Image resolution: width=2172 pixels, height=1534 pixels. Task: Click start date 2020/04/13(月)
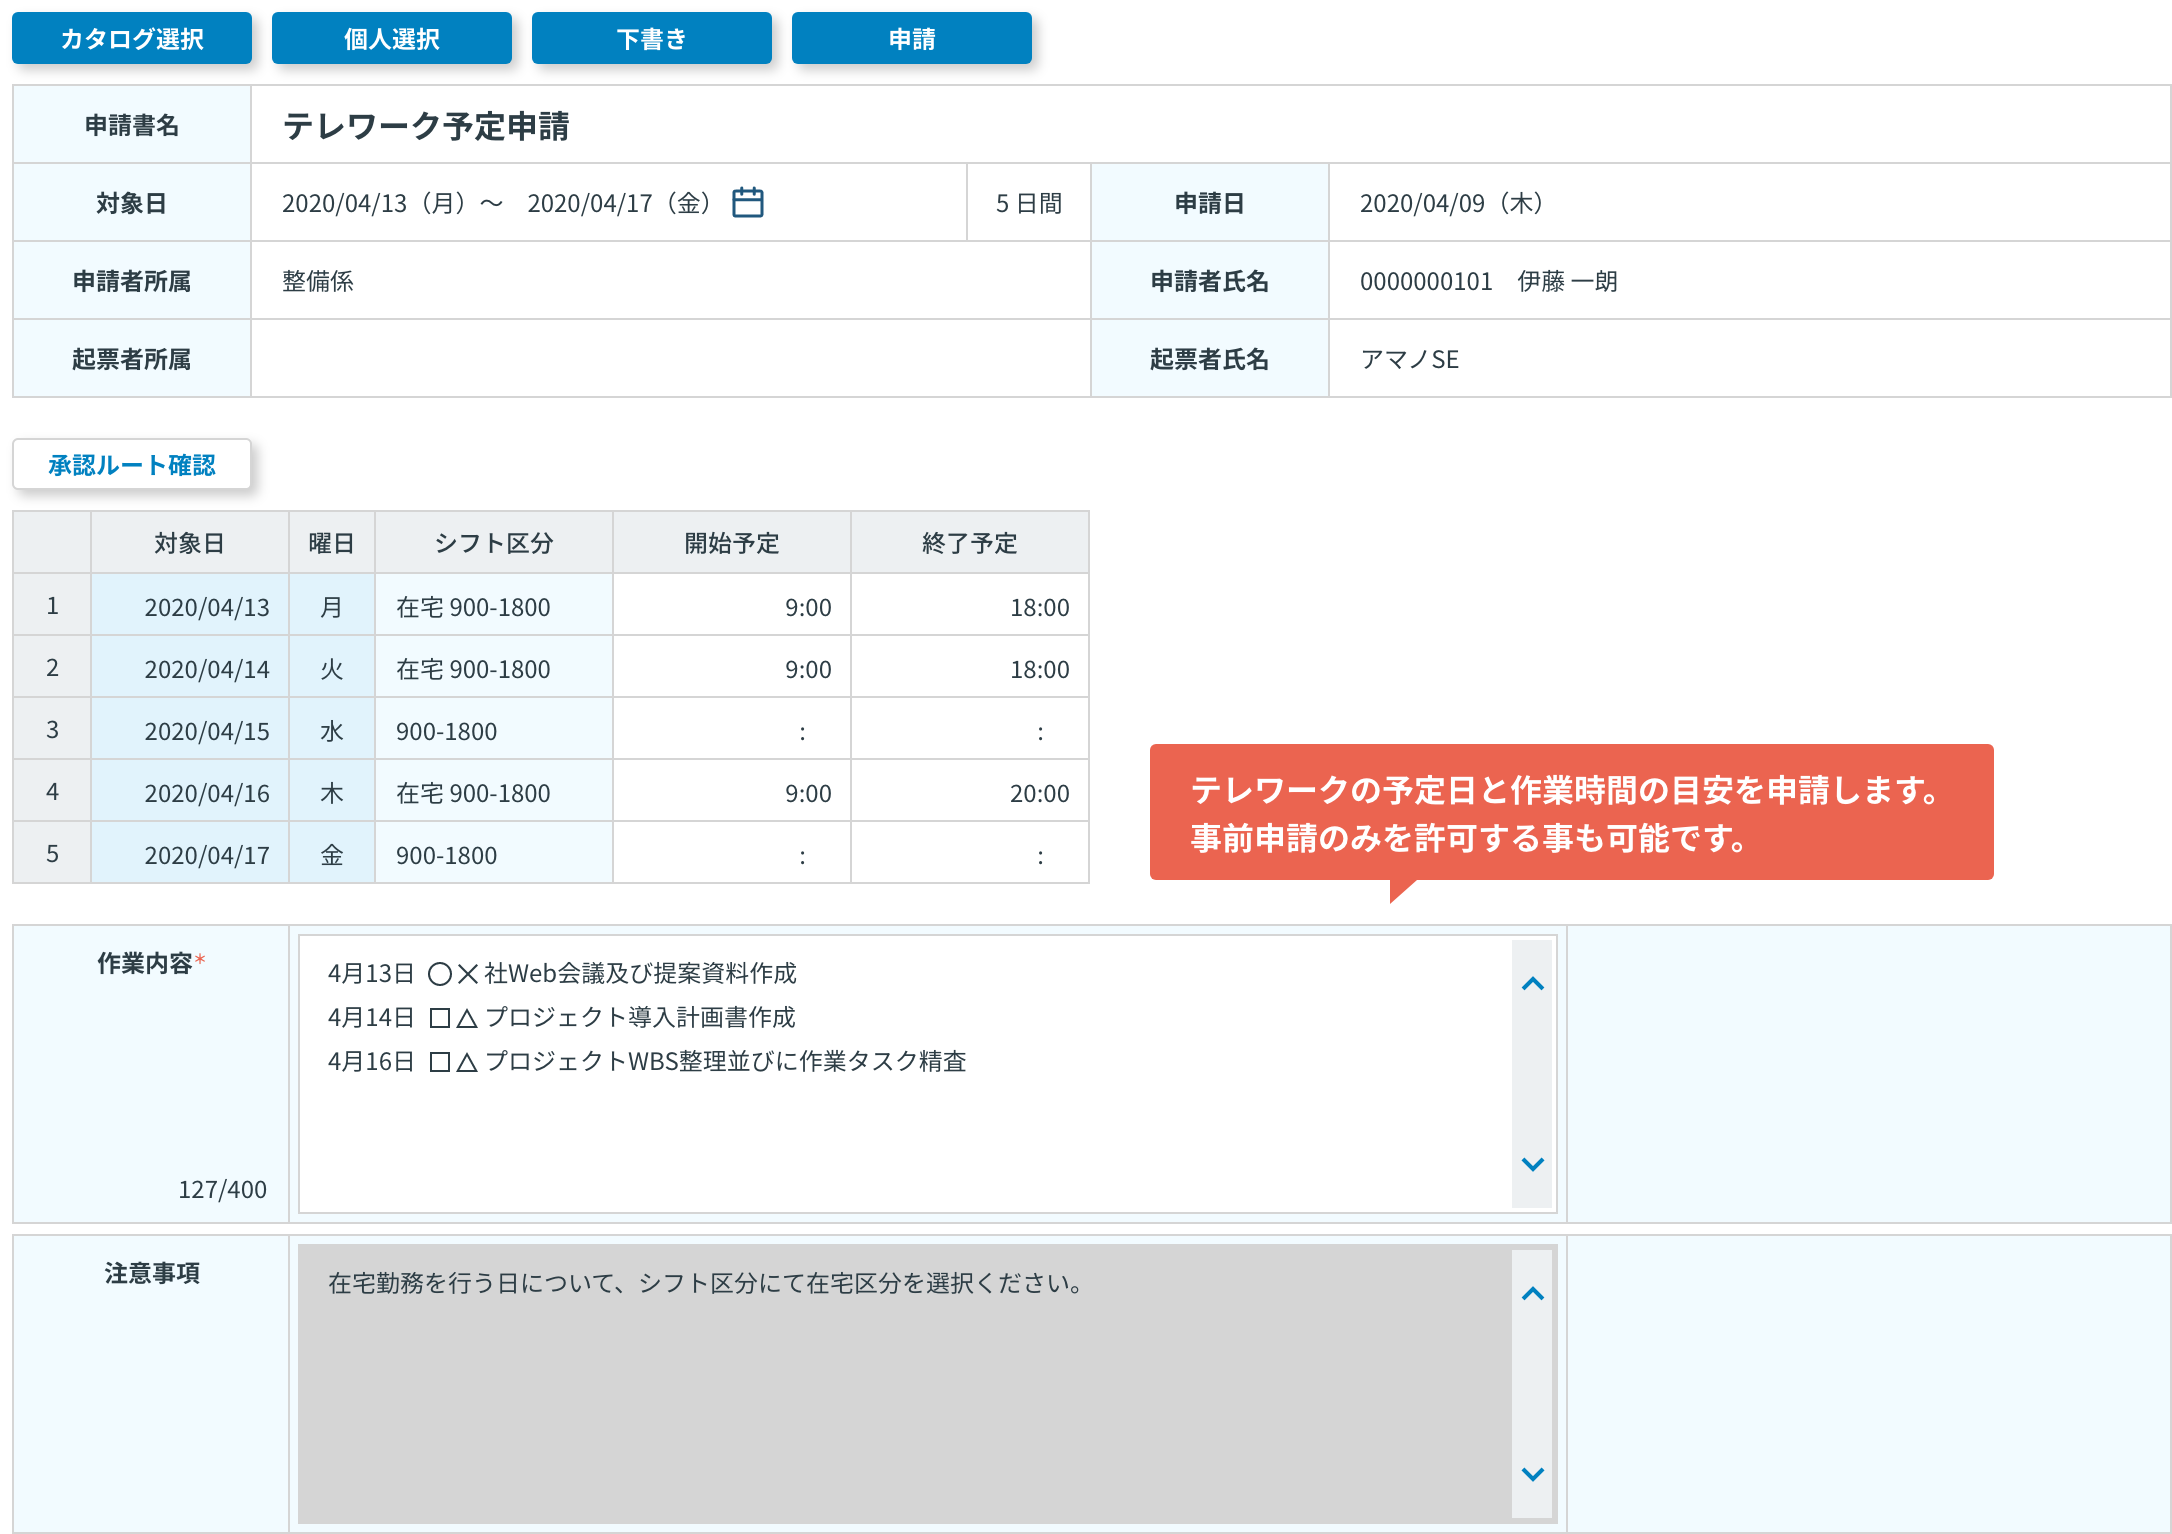(x=374, y=203)
